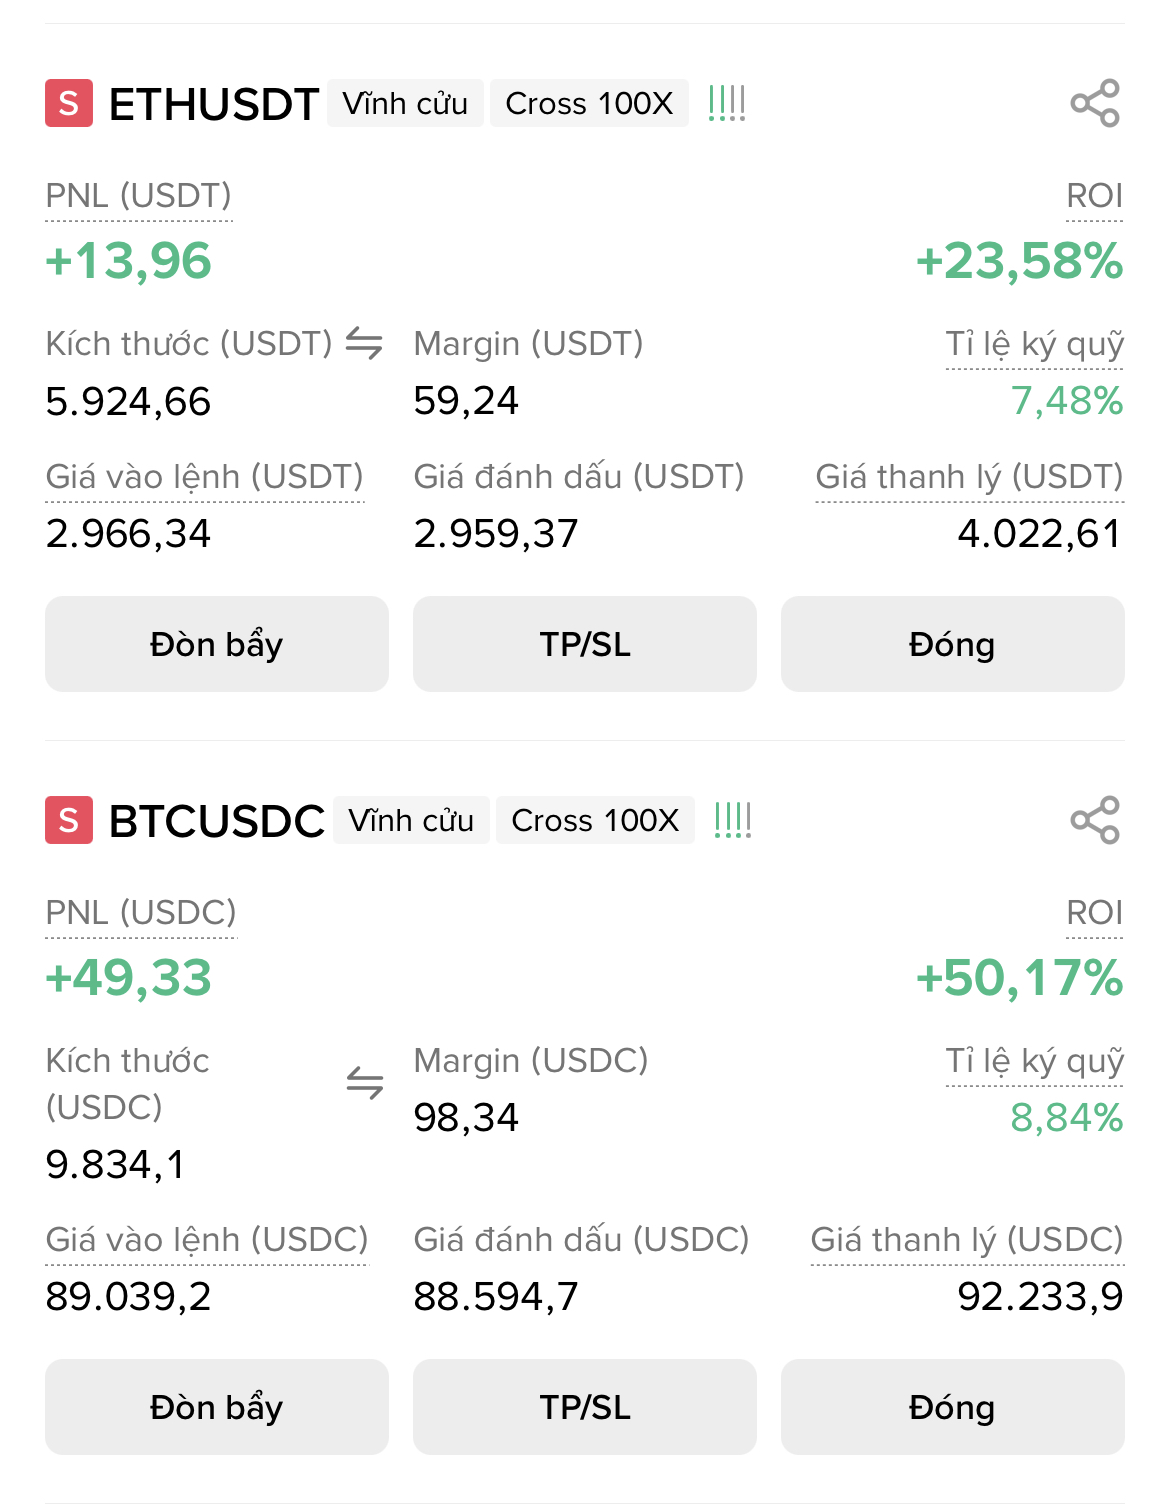Tap Cross 100X tag on BTCUSDC
Screen dimensions: 1170x1504
click(595, 820)
